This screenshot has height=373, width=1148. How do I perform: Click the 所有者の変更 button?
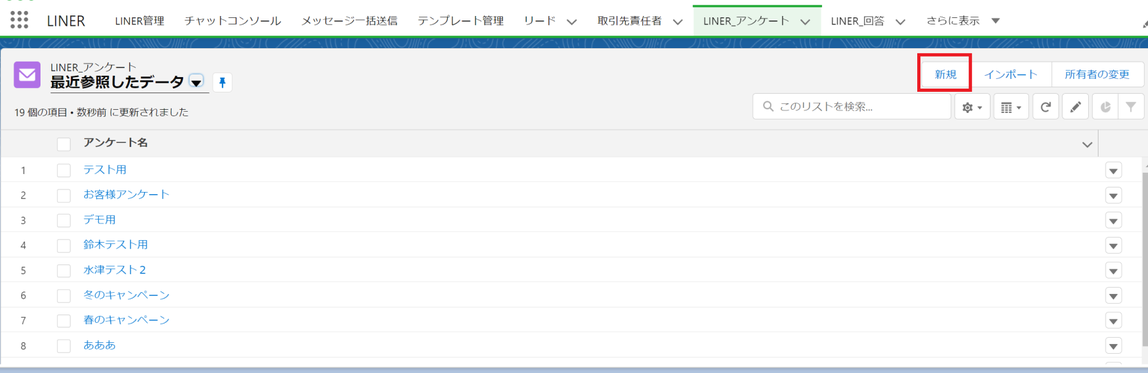[1097, 74]
